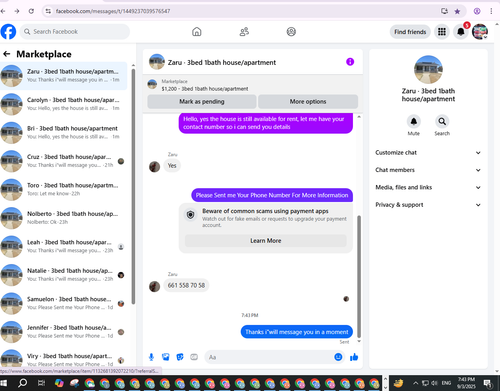Screen dimensions: 500x391
Task: Click the More options button
Action: pos(308,101)
